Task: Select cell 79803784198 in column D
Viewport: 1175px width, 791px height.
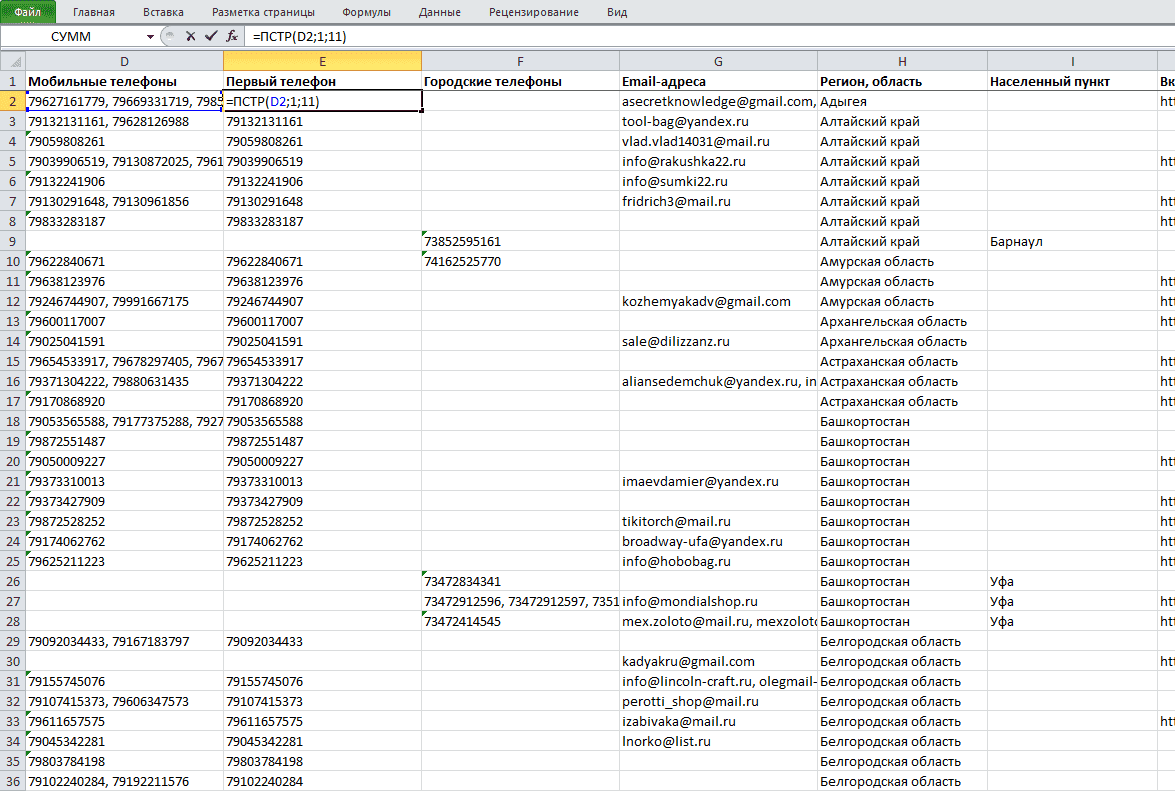Action: 124,761
